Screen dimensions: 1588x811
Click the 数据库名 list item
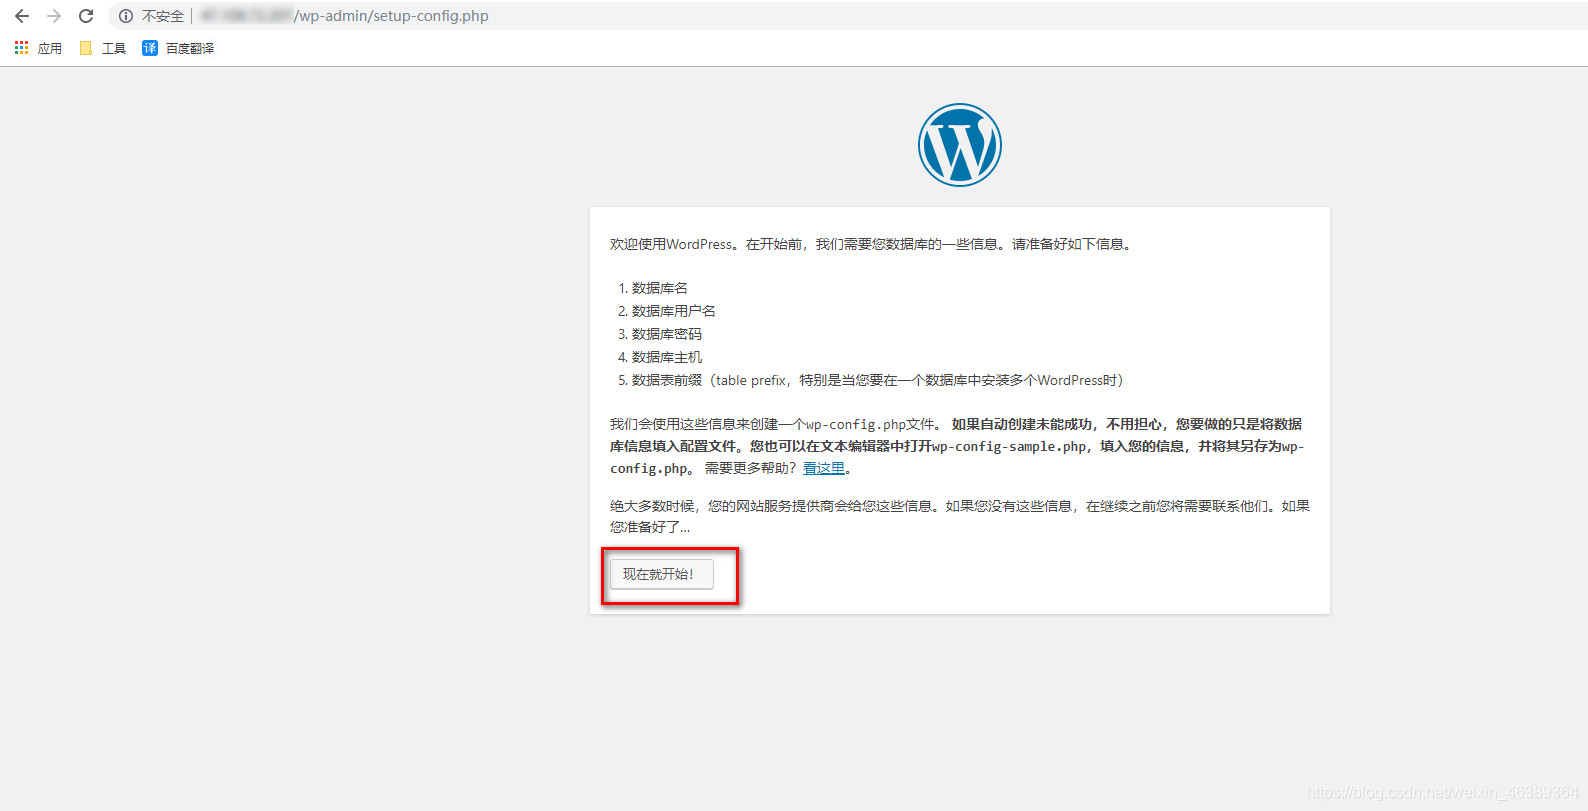pos(660,288)
